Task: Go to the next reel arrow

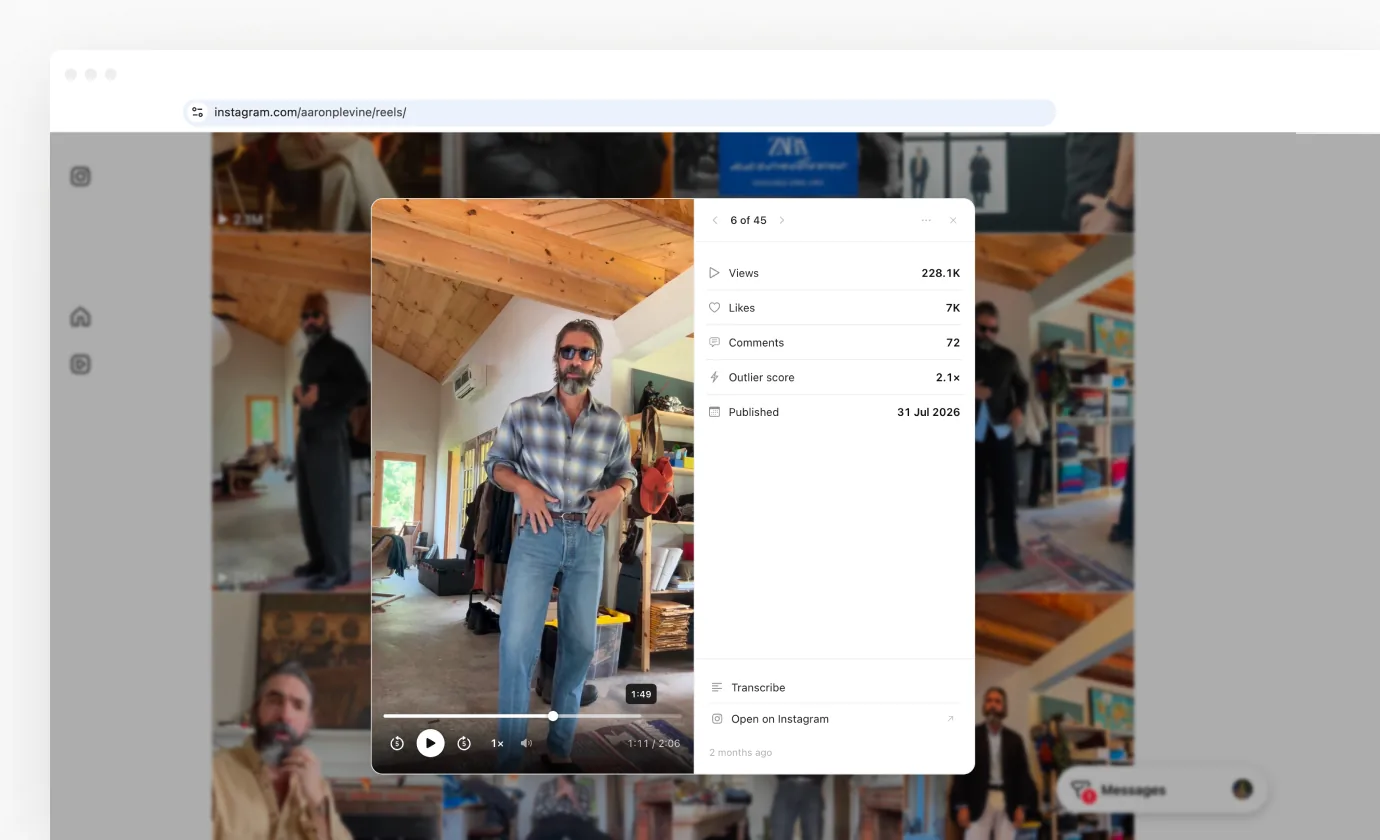Action: (x=782, y=220)
